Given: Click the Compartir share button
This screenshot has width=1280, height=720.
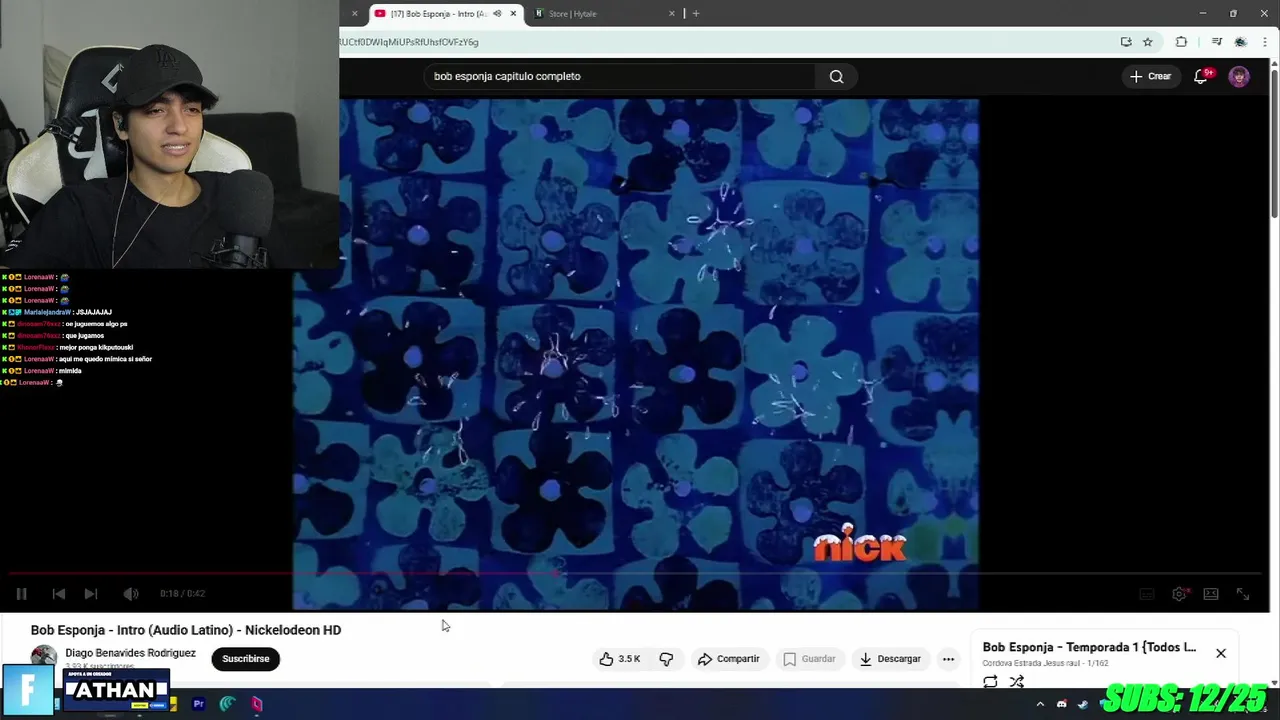Looking at the screenshot, I should [x=728, y=659].
